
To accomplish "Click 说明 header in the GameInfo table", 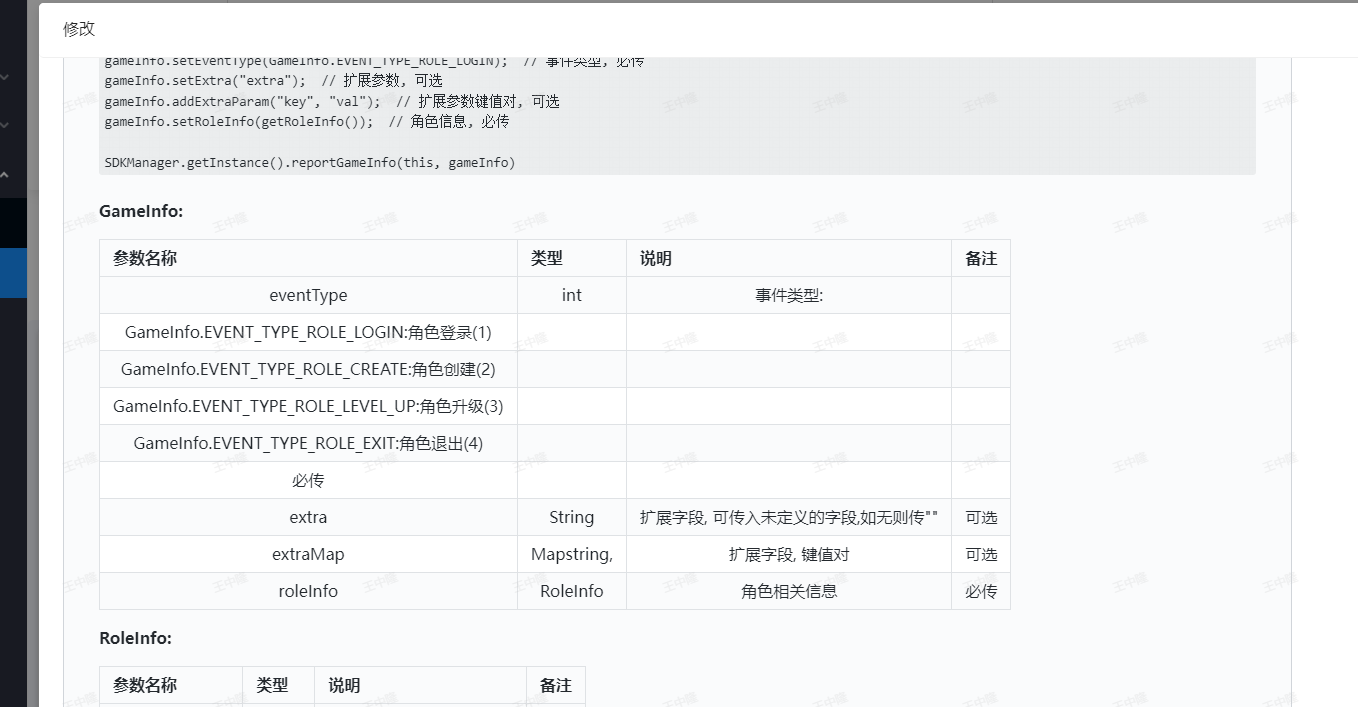I will click(656, 258).
